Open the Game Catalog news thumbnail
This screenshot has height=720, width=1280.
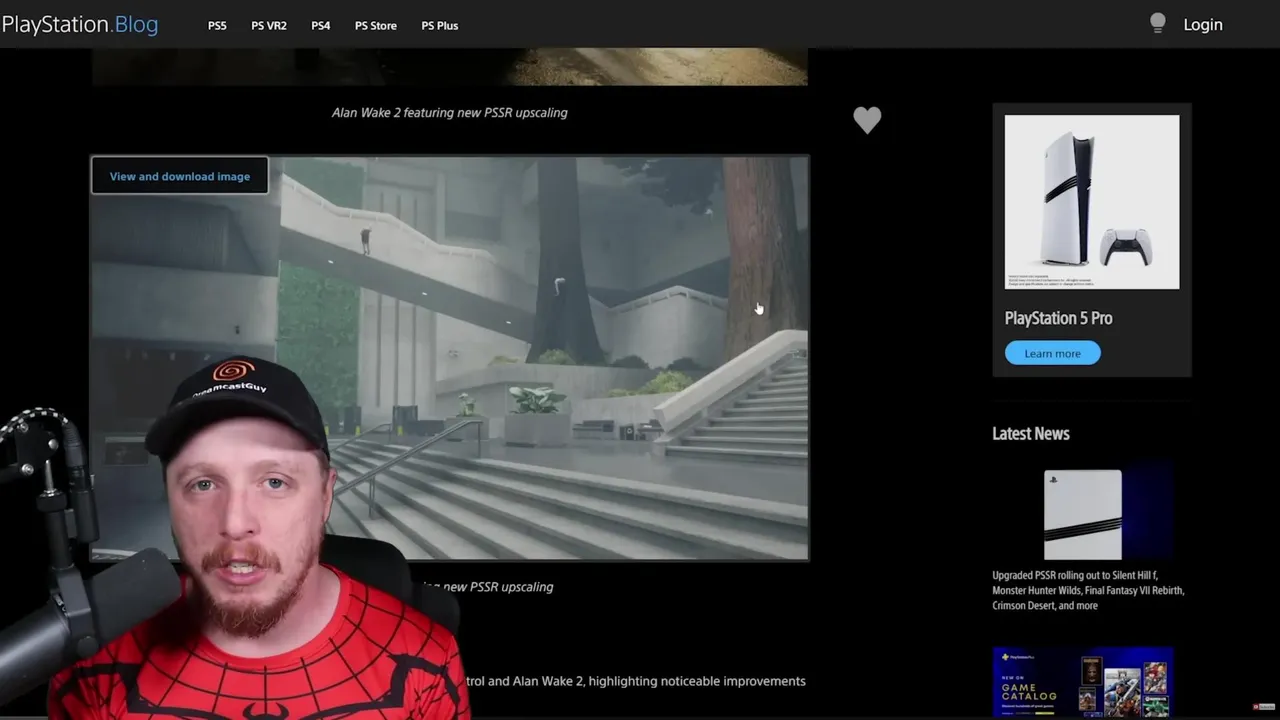(x=1083, y=683)
